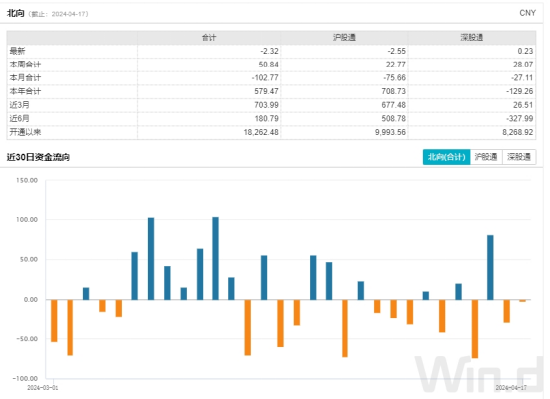Click the CNY currency label
Image resolution: width=550 pixels, height=399 pixels.
click(528, 13)
